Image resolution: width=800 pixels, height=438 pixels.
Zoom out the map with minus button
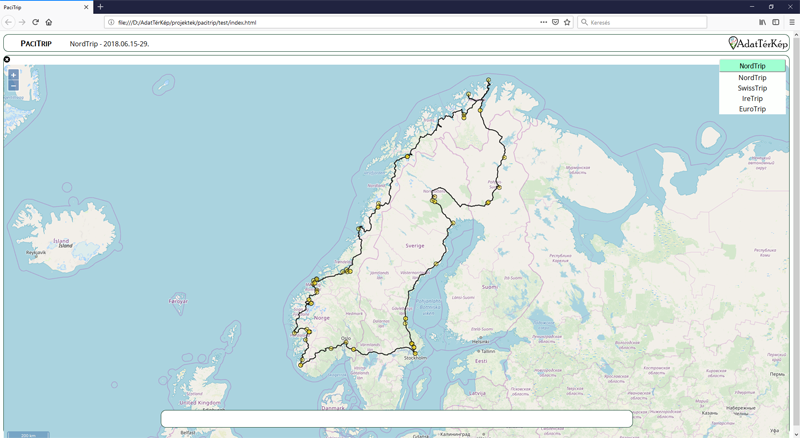click(13, 85)
